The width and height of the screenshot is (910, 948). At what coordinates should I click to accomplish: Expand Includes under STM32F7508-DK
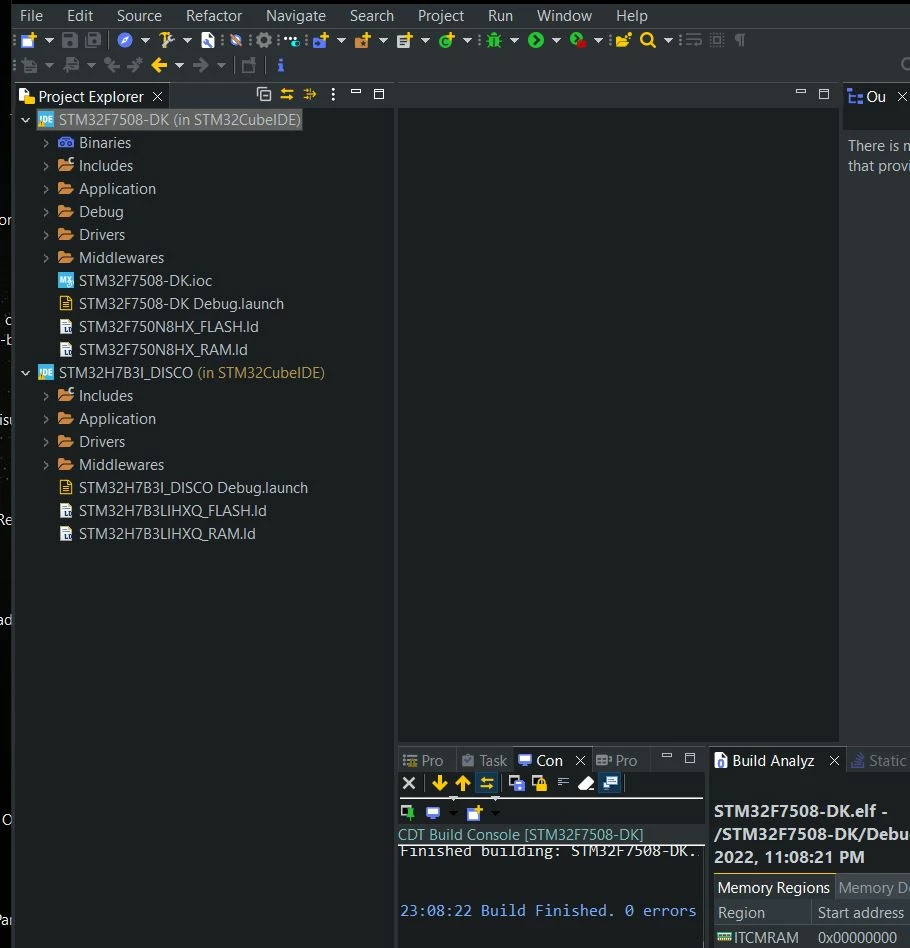(x=46, y=166)
